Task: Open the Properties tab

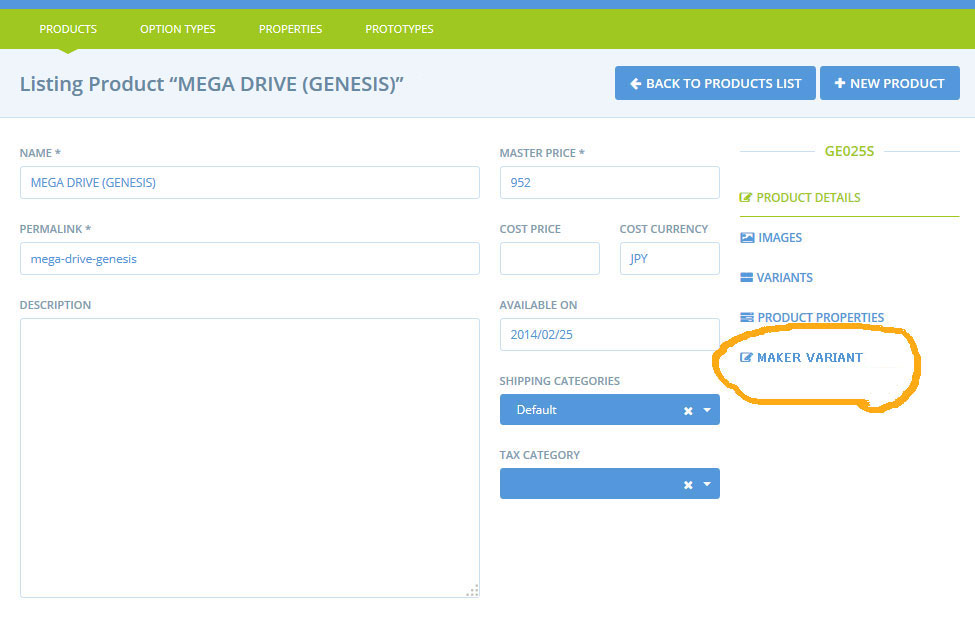Action: click(290, 29)
